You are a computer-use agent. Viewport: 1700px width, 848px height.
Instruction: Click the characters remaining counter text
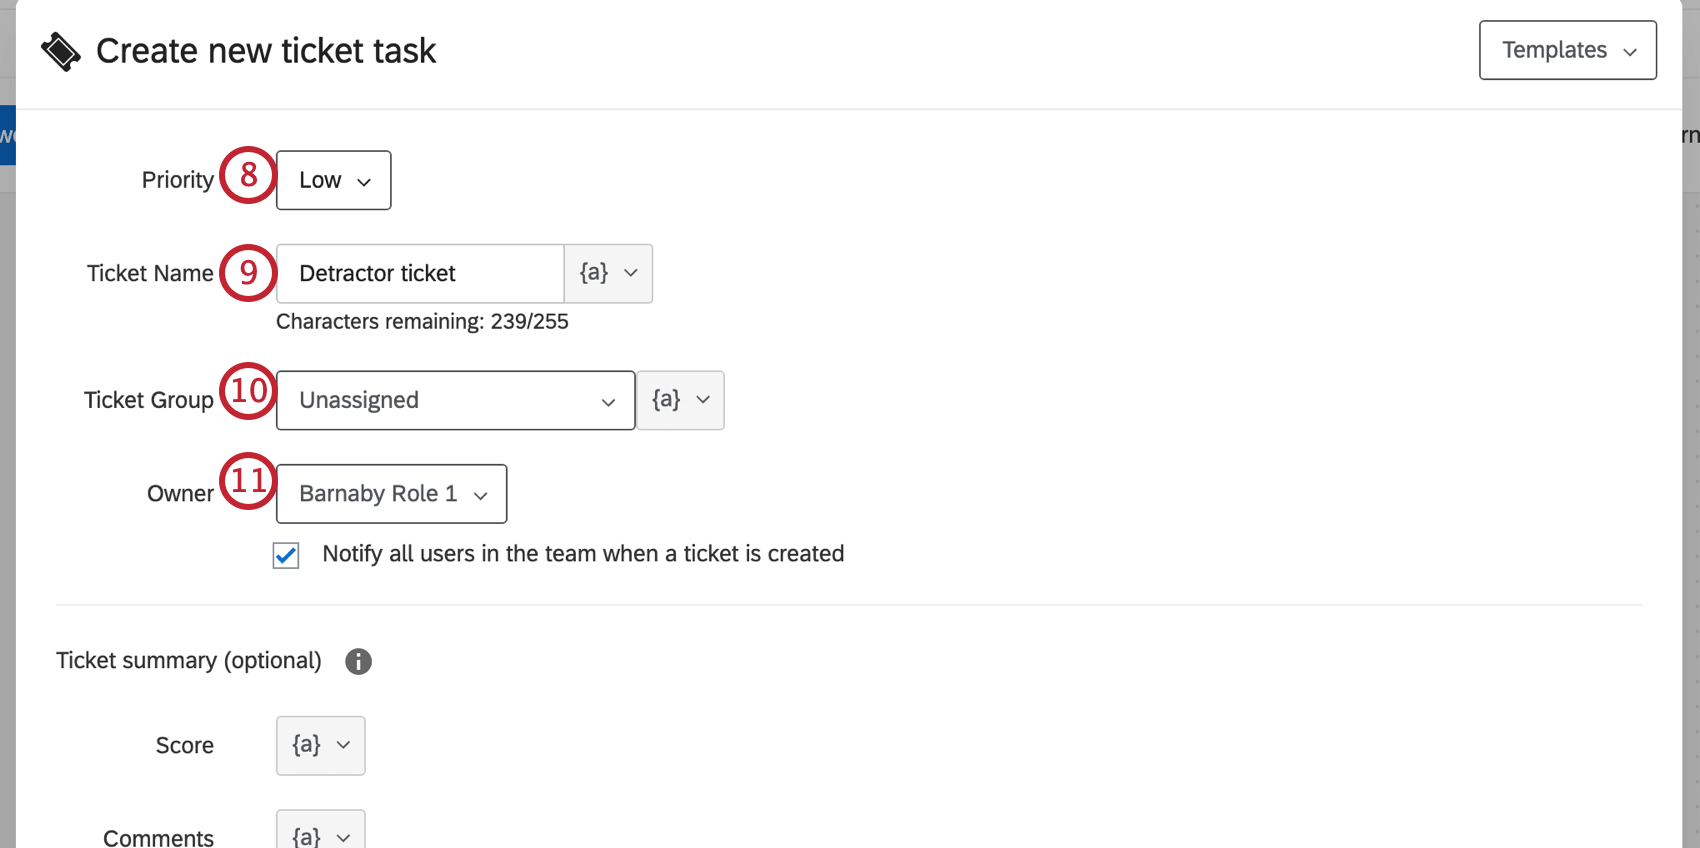click(x=422, y=321)
